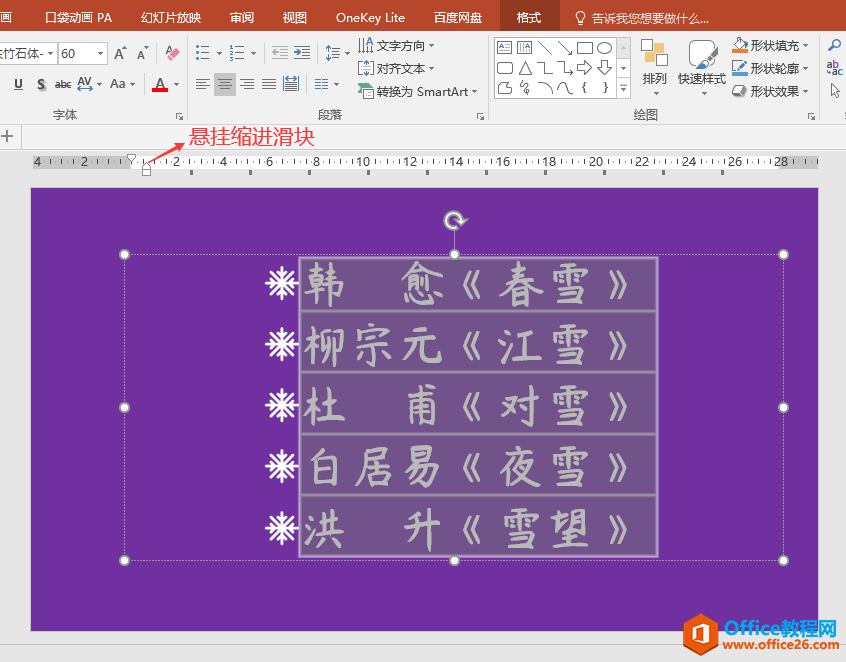Click the red font color swatch
The height and width of the screenshot is (662, 846).
160,84
